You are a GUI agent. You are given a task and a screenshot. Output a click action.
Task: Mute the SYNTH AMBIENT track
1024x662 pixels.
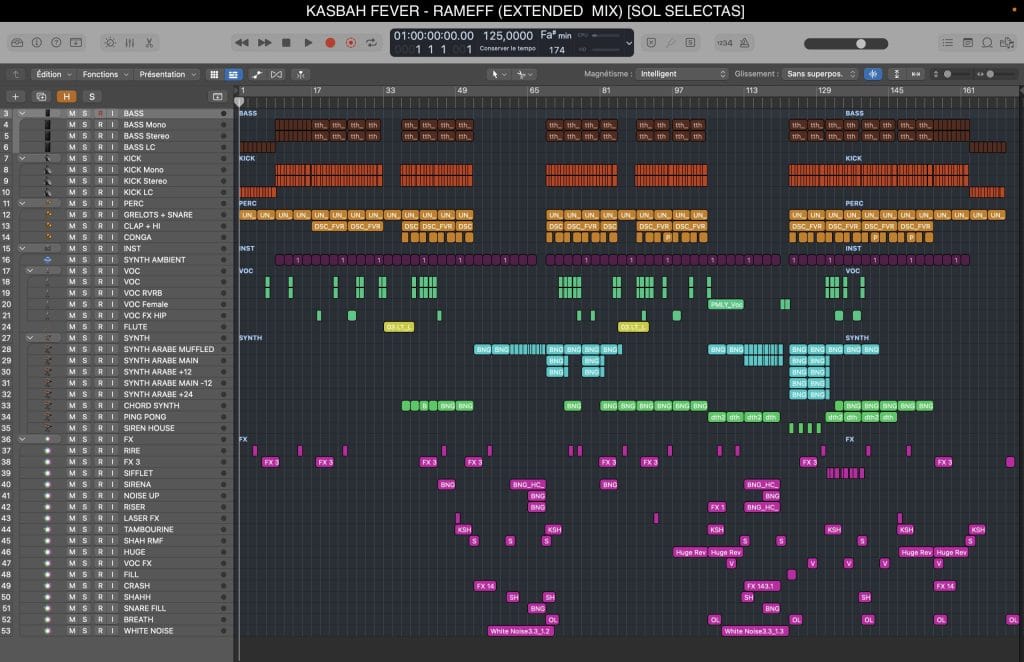click(x=72, y=260)
